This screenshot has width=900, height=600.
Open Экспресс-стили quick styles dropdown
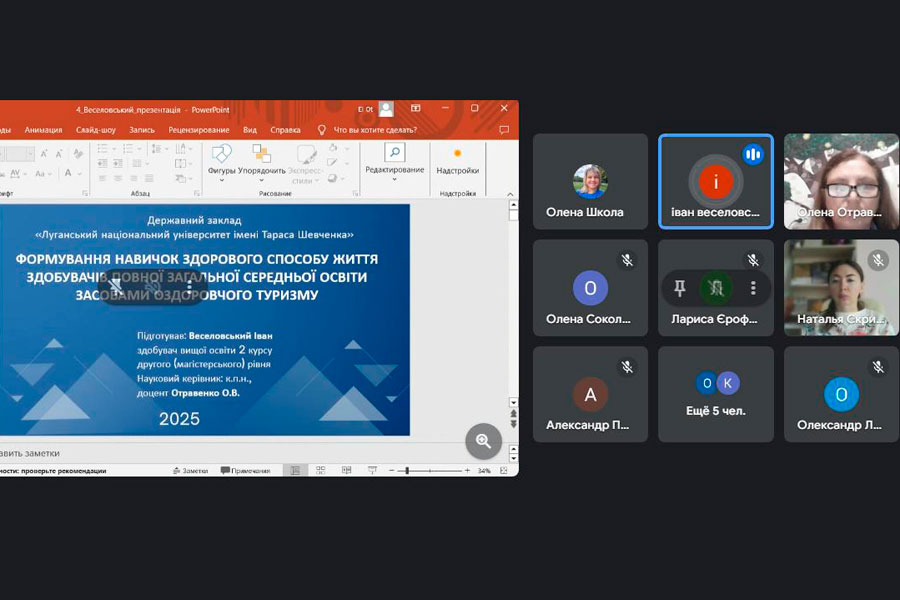(x=305, y=162)
